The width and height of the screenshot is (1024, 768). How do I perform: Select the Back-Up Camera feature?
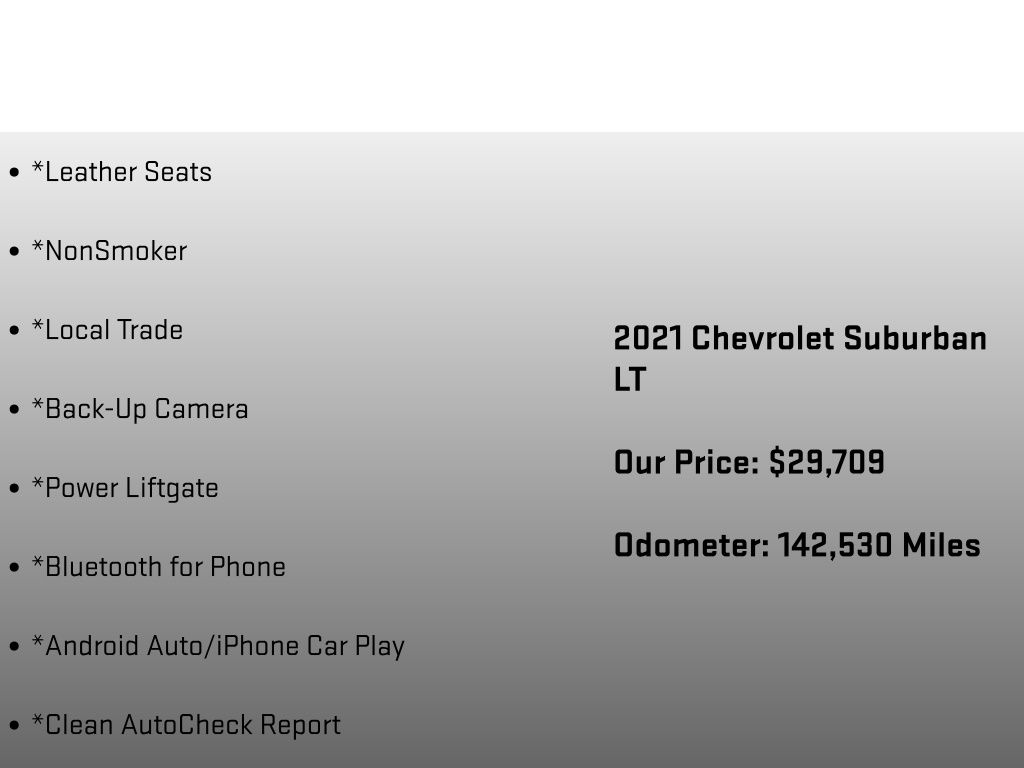point(140,409)
